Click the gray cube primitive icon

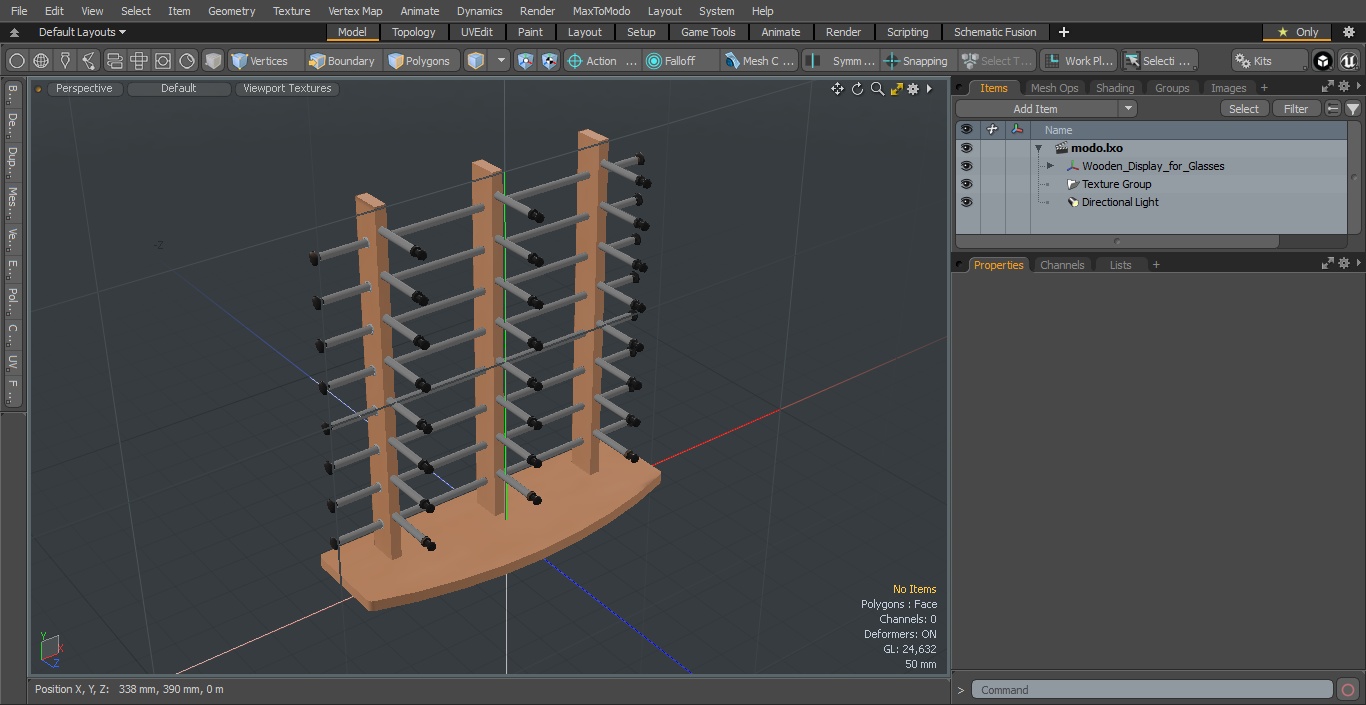(213, 61)
